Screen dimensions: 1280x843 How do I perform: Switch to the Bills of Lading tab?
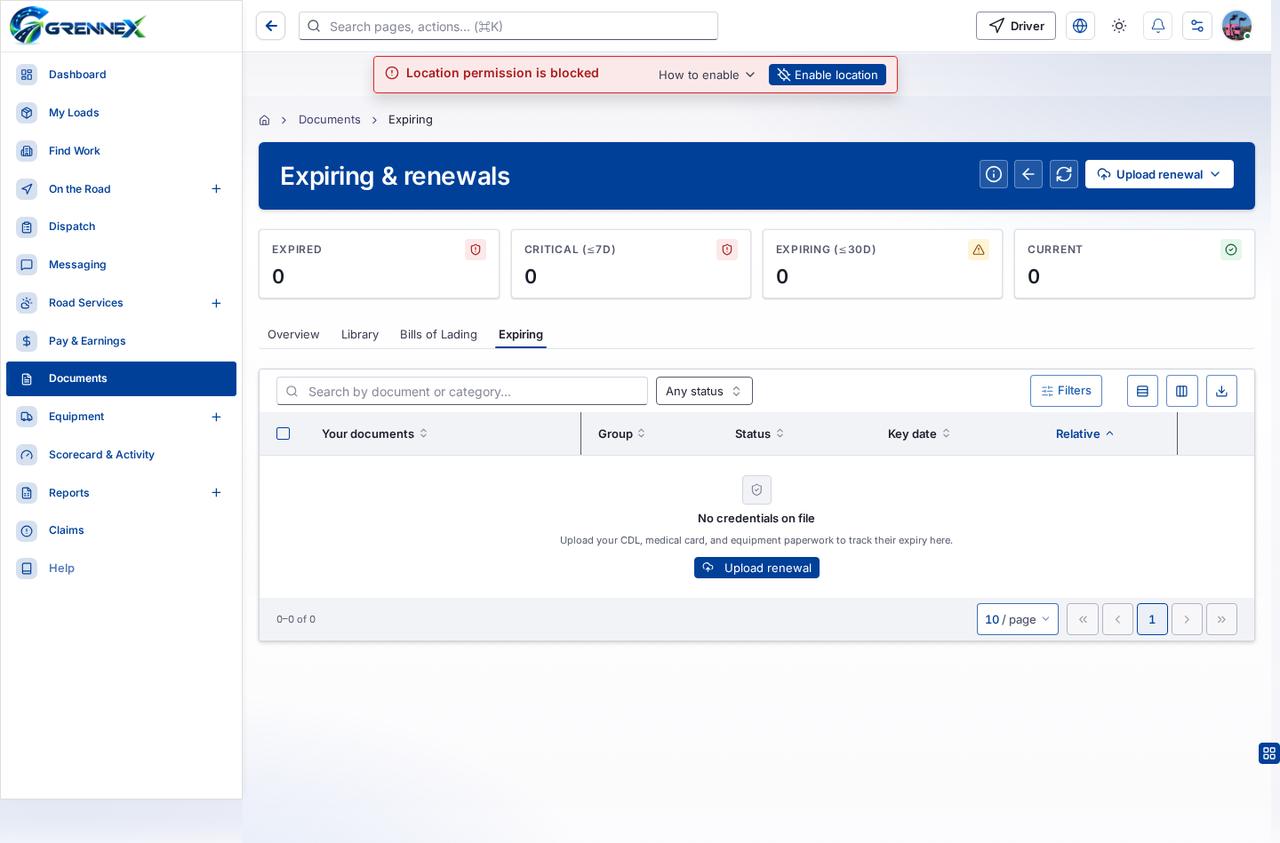(x=438, y=334)
